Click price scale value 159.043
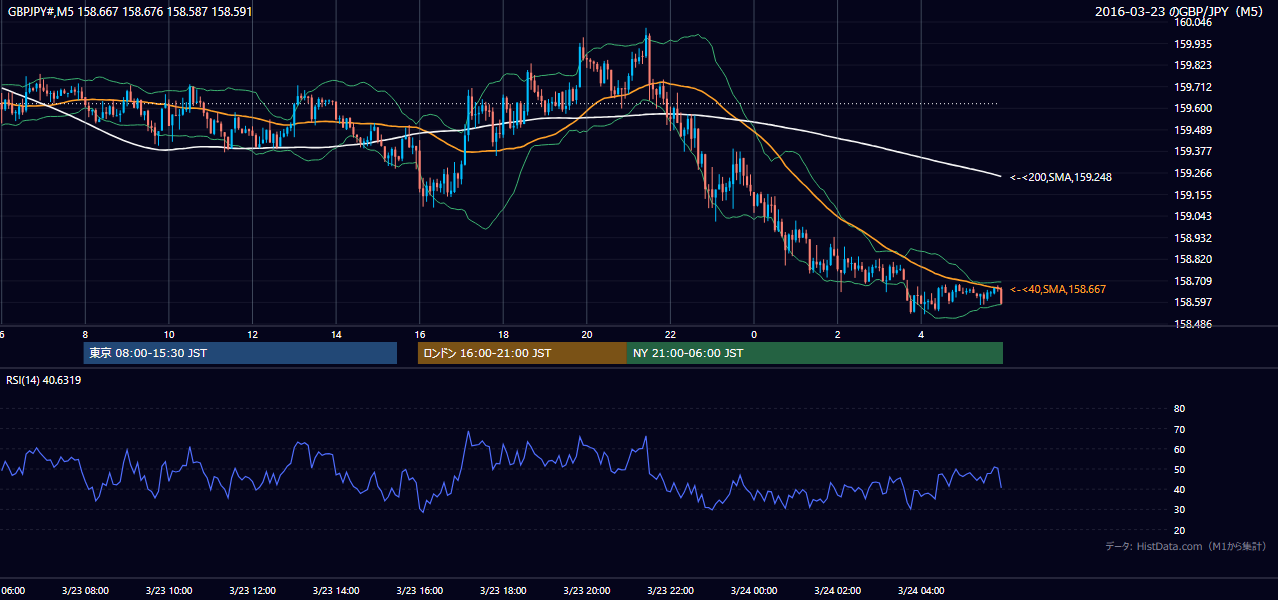This screenshot has height=600, width=1278. (1192, 216)
